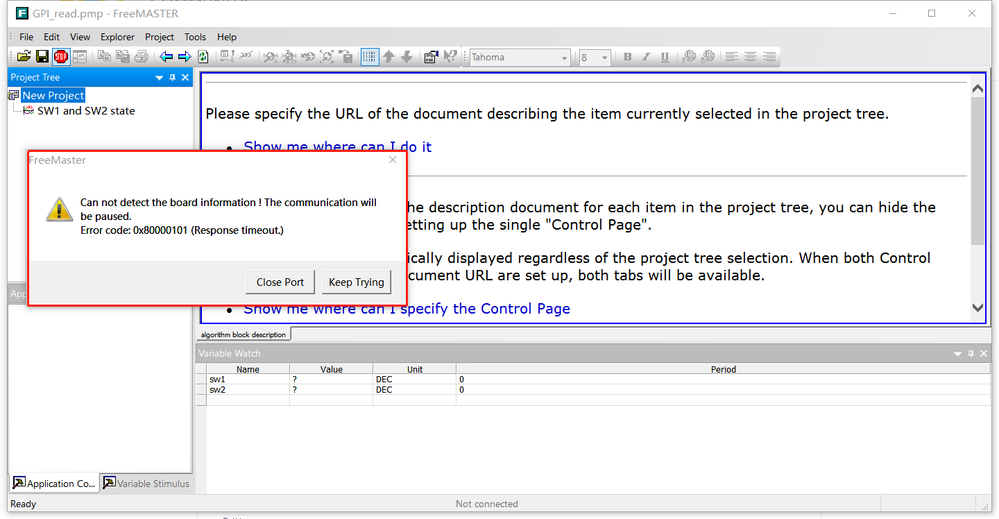Refresh the page with the green arrows icon
Image resolution: width=999 pixels, height=519 pixels.
pyautogui.click(x=203, y=57)
